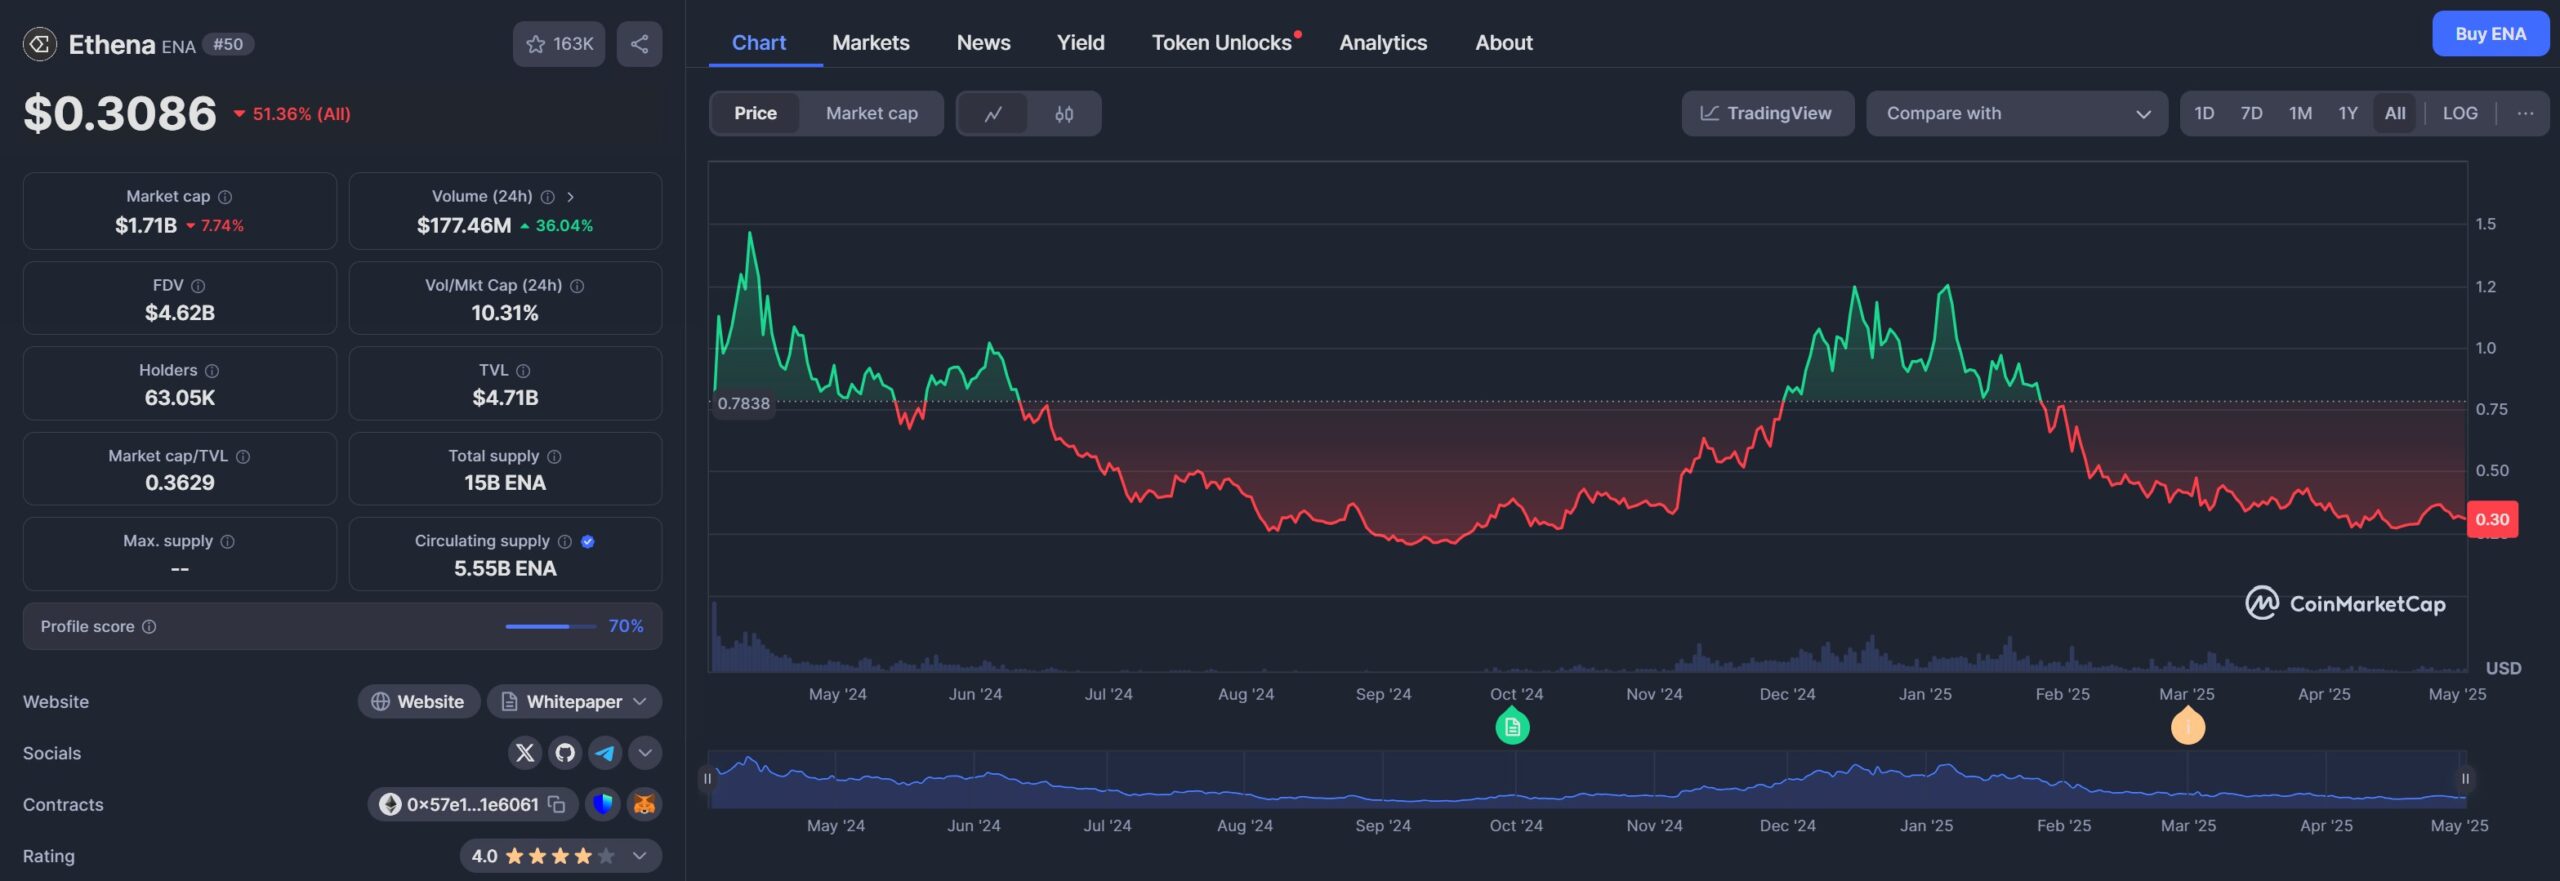Click the info icon beside Market cap

(x=225, y=197)
